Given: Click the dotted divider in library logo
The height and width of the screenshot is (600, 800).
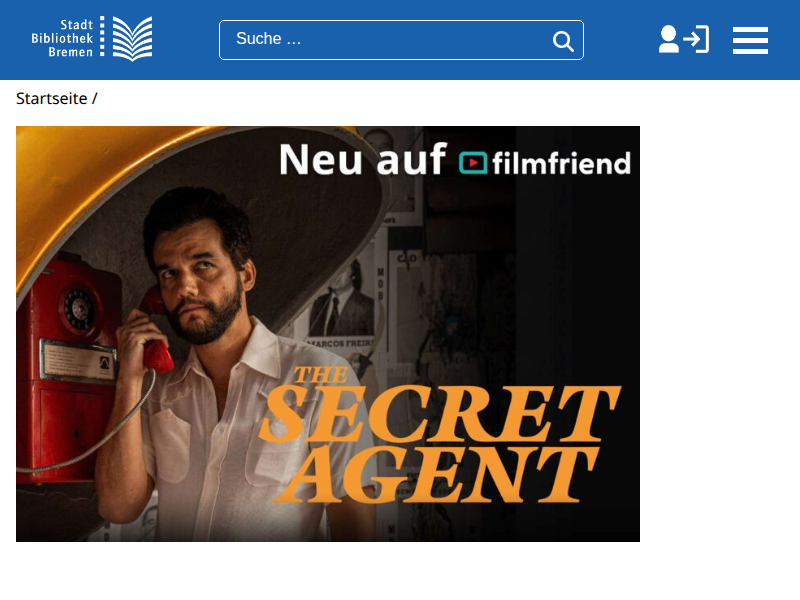Looking at the screenshot, I should coord(102,36).
